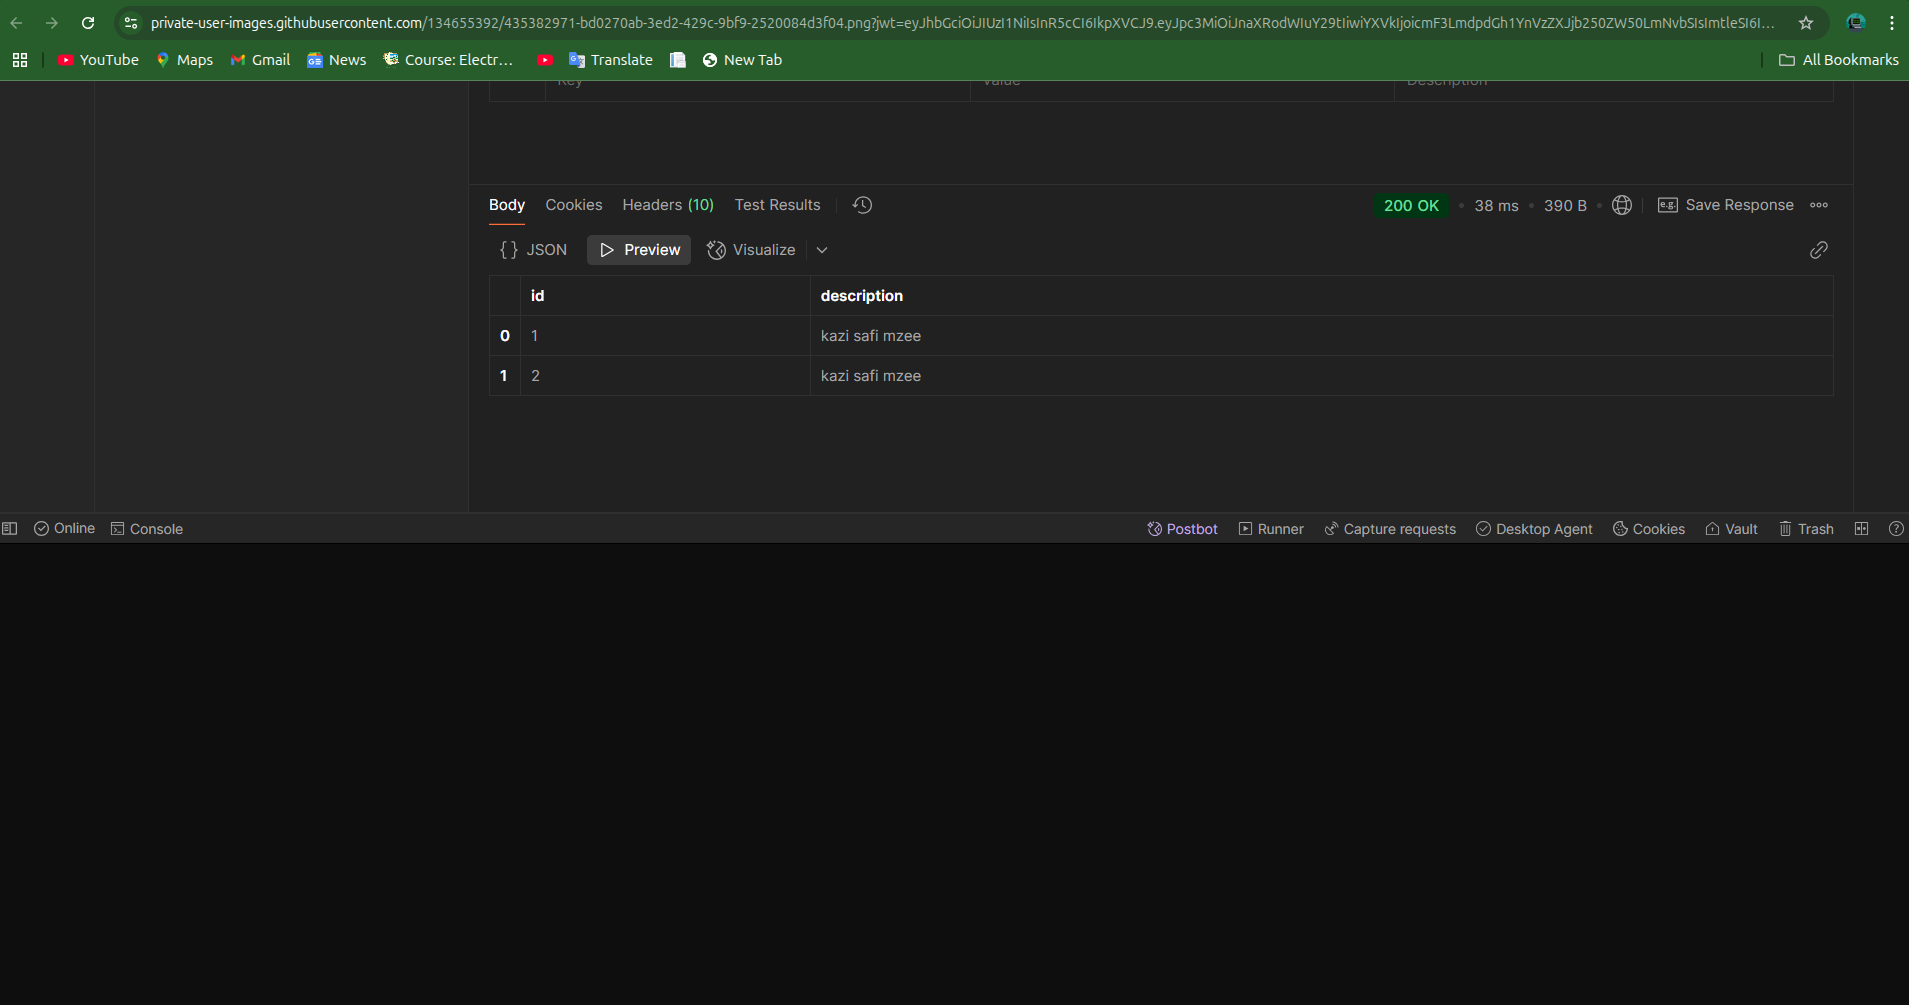
Task: Select the Preview view
Action: 639,250
